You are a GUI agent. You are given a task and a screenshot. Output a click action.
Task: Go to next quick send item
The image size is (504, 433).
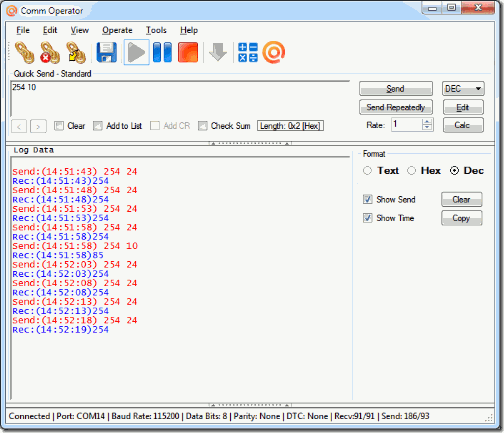[x=38, y=126]
